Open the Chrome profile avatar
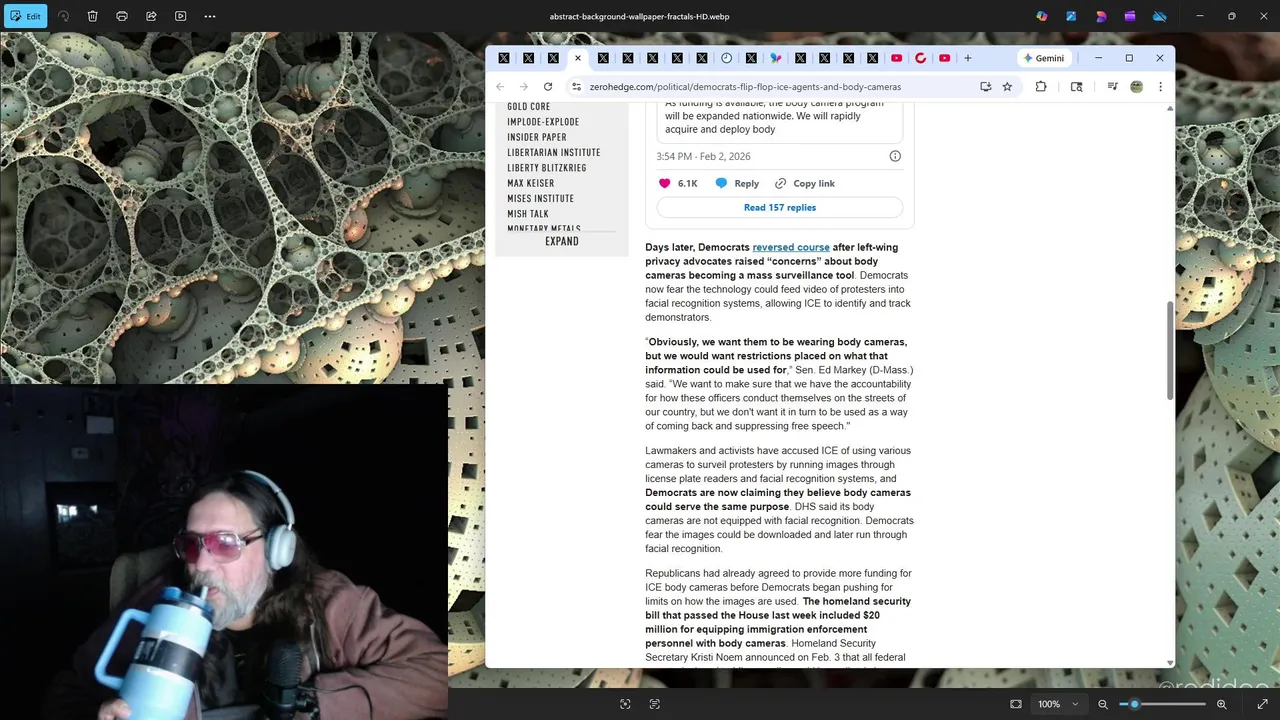The height and width of the screenshot is (720, 1280). point(1136,87)
